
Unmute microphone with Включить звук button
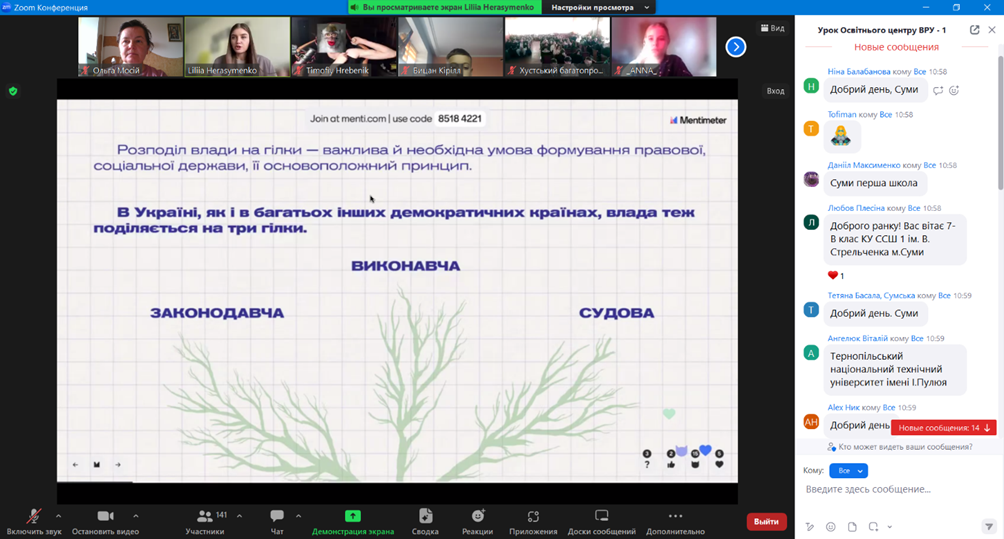coord(33,516)
